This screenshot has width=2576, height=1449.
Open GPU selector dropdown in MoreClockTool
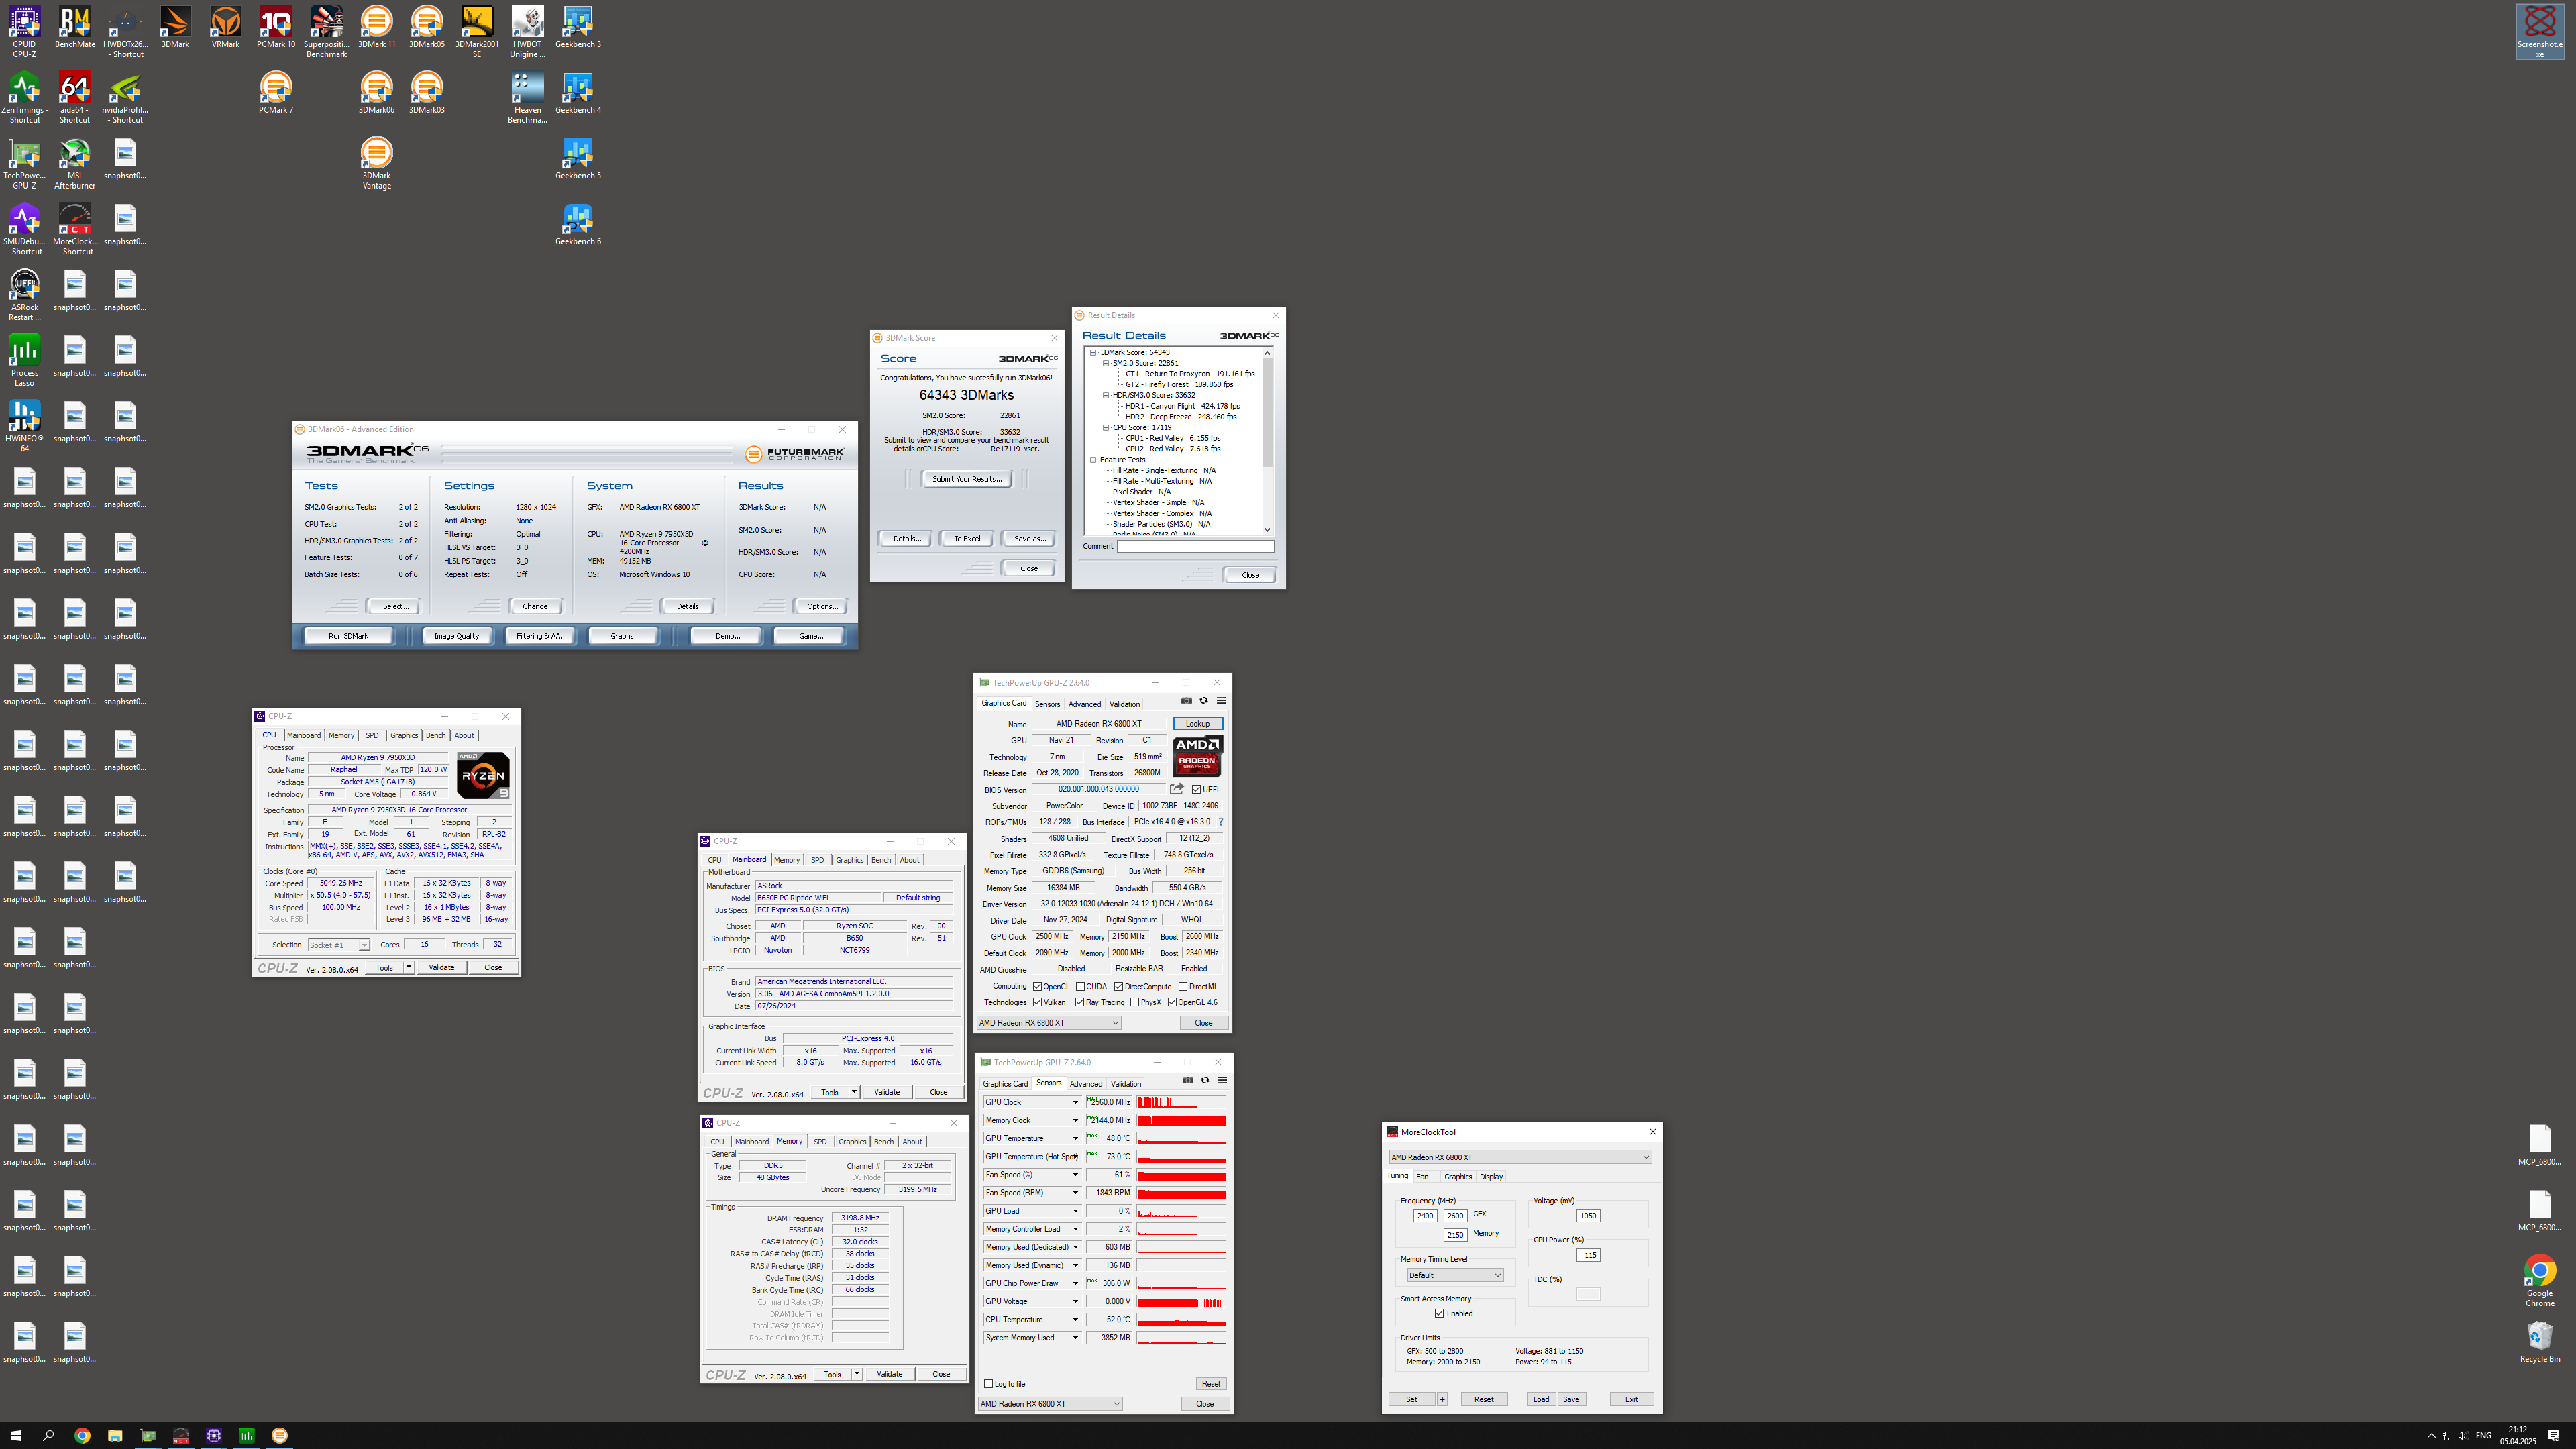click(1520, 1157)
